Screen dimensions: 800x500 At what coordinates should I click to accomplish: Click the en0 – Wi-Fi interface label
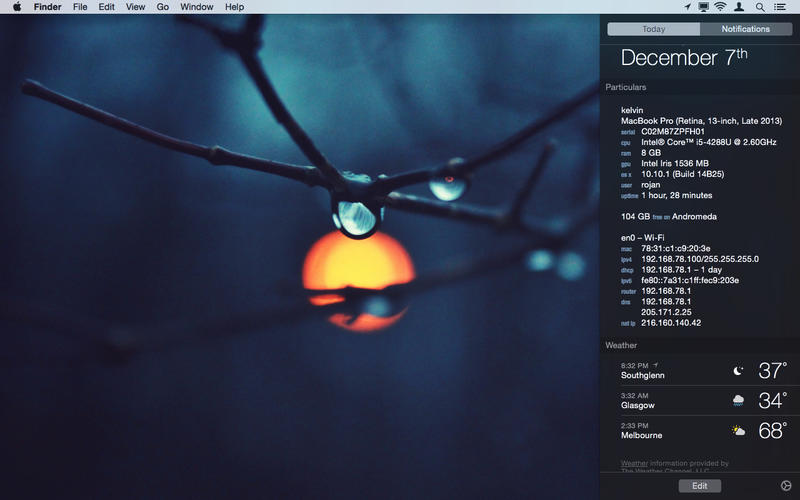(x=642, y=238)
